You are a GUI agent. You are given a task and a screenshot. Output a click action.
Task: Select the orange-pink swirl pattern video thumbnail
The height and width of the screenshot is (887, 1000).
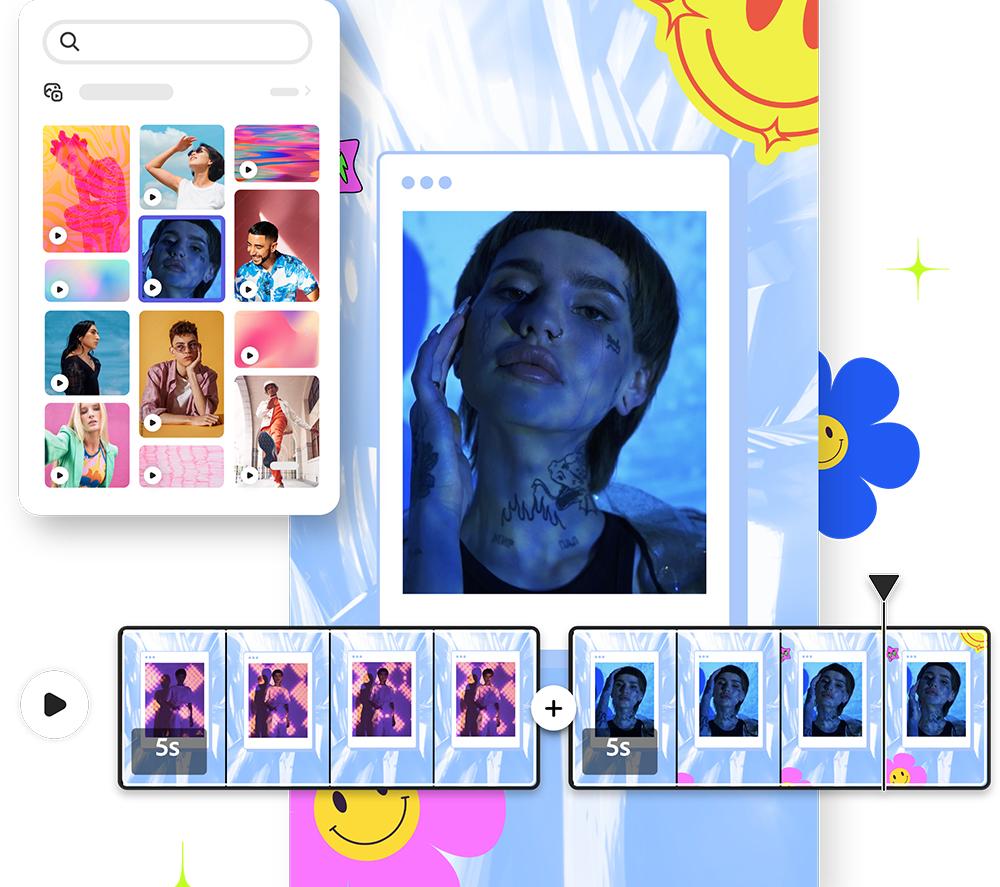coord(86,188)
